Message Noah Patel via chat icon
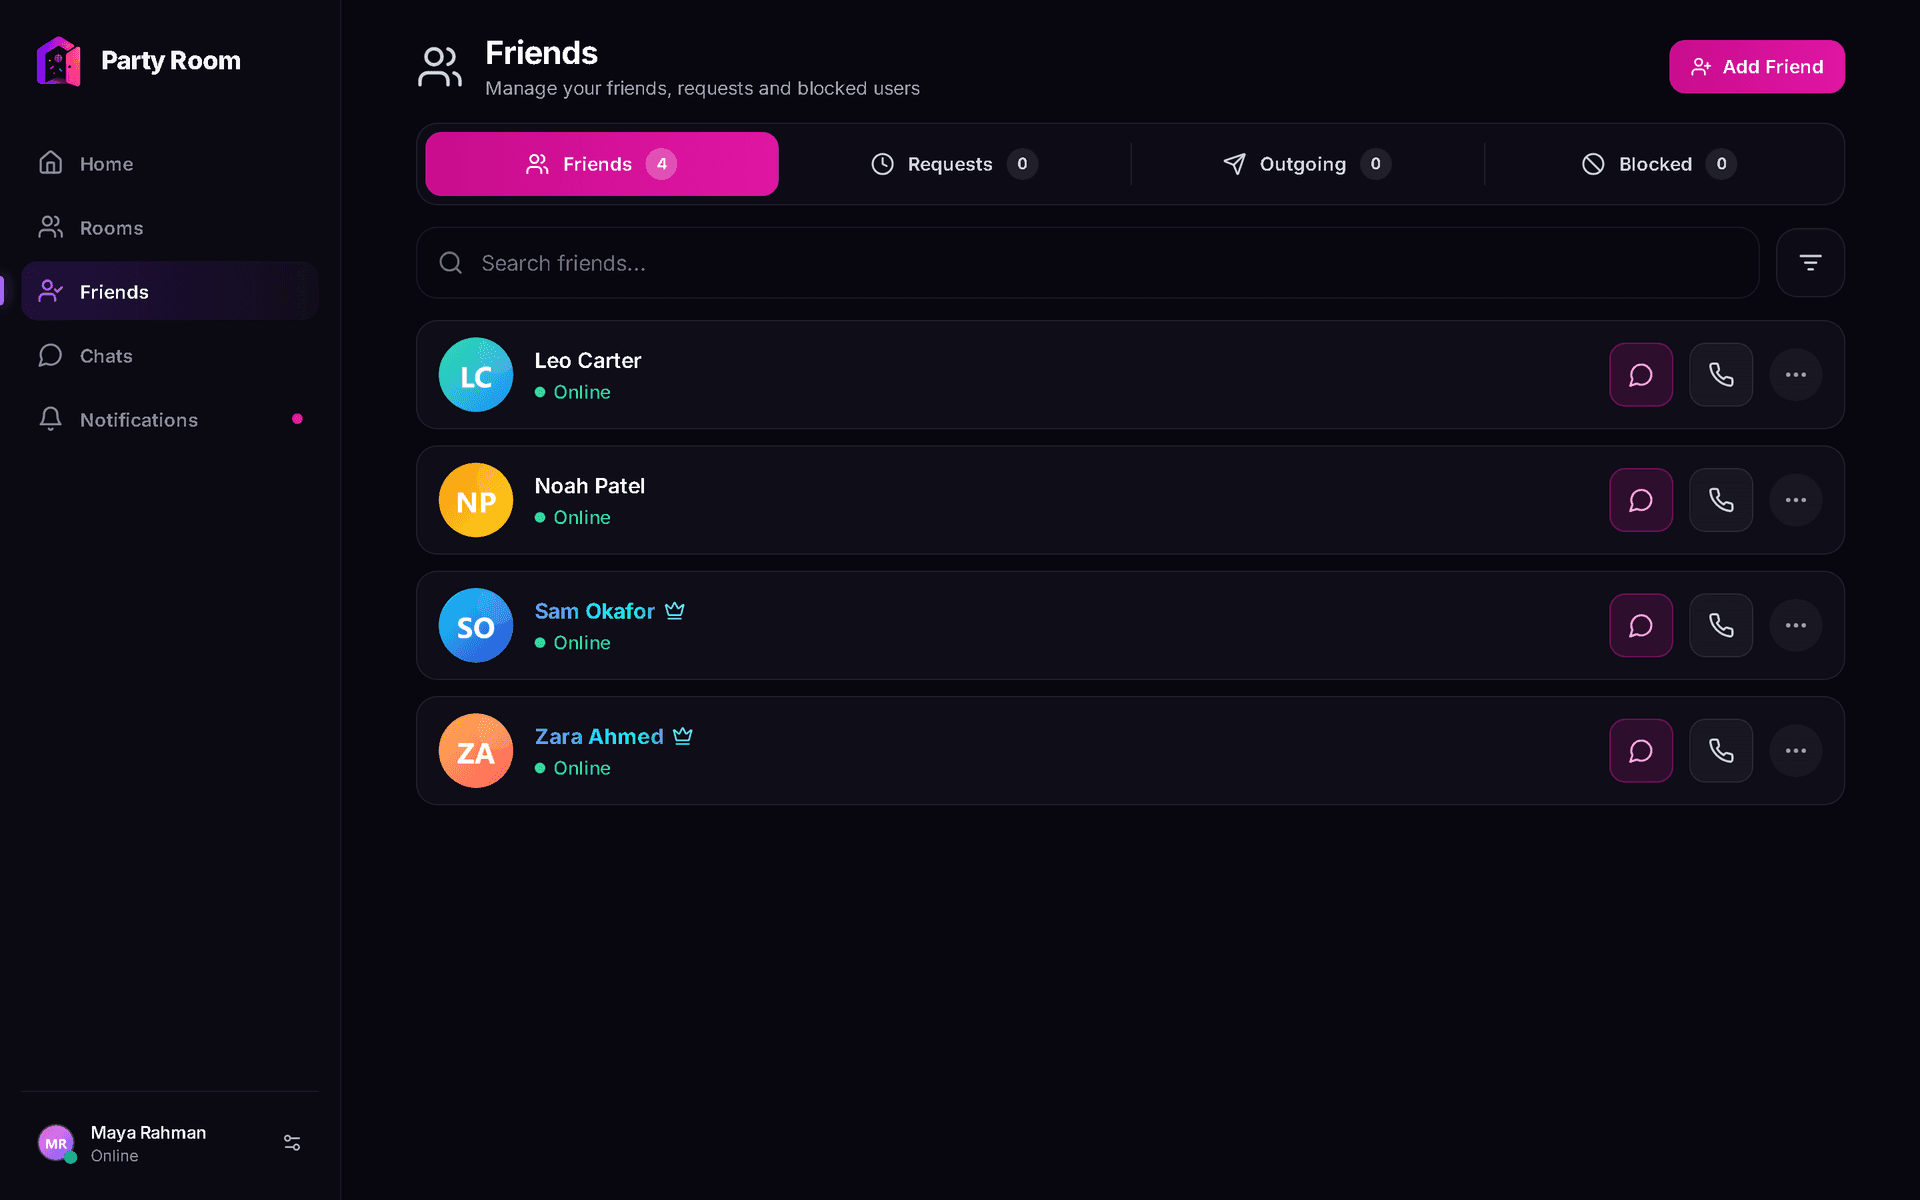Image resolution: width=1920 pixels, height=1200 pixels. pyautogui.click(x=1640, y=500)
